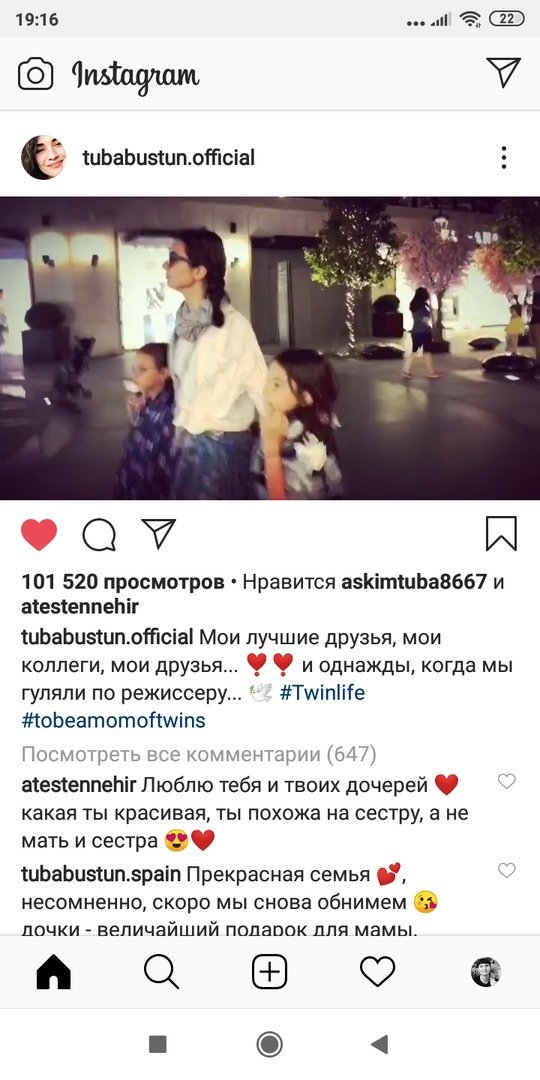This screenshot has height=1080, width=540.
Task: Tap the video post to play
Action: [x=270, y=349]
